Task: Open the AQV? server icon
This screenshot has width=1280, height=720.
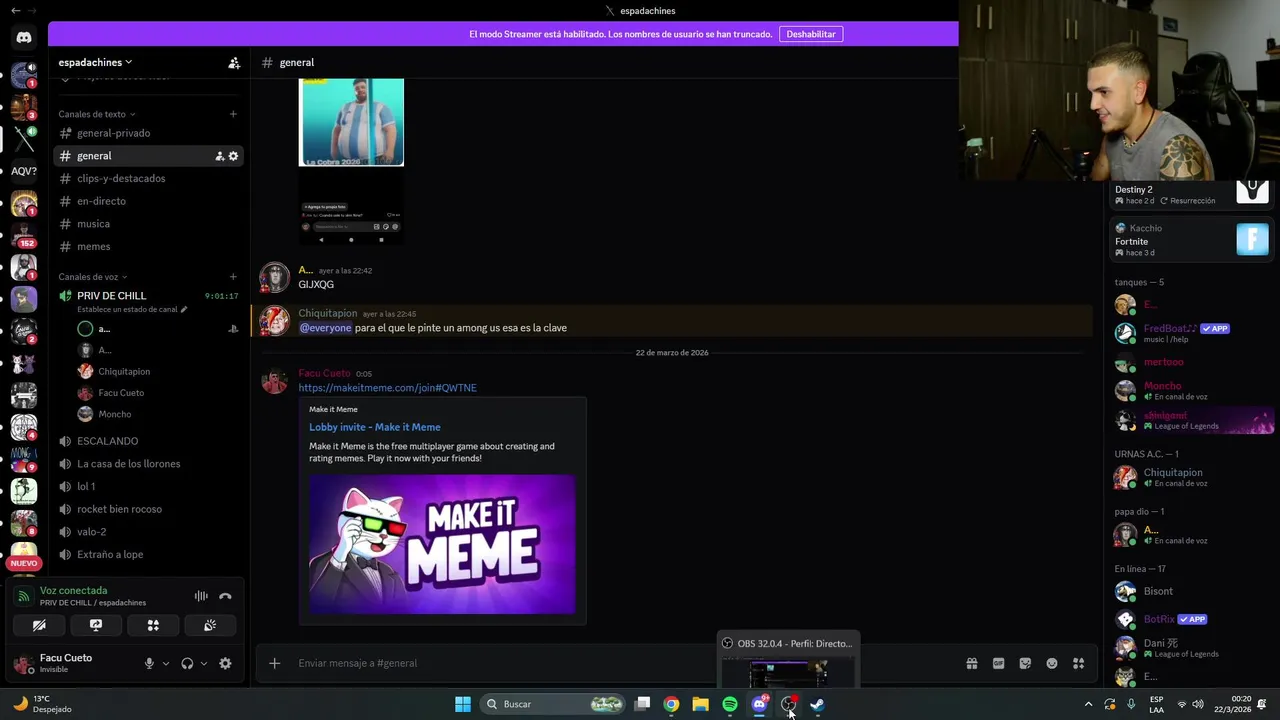Action: (24, 171)
